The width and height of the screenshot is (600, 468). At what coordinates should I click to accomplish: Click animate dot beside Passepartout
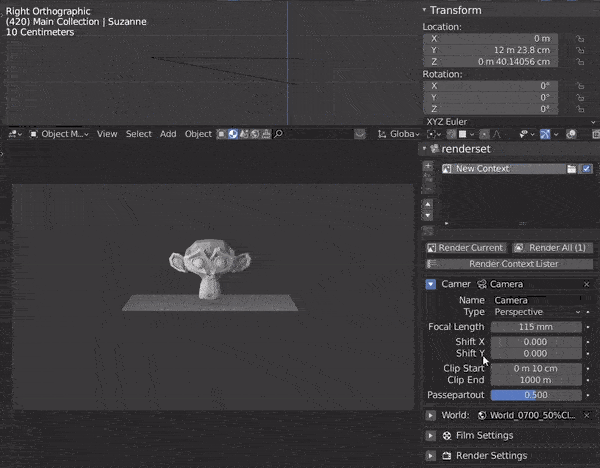[588, 395]
